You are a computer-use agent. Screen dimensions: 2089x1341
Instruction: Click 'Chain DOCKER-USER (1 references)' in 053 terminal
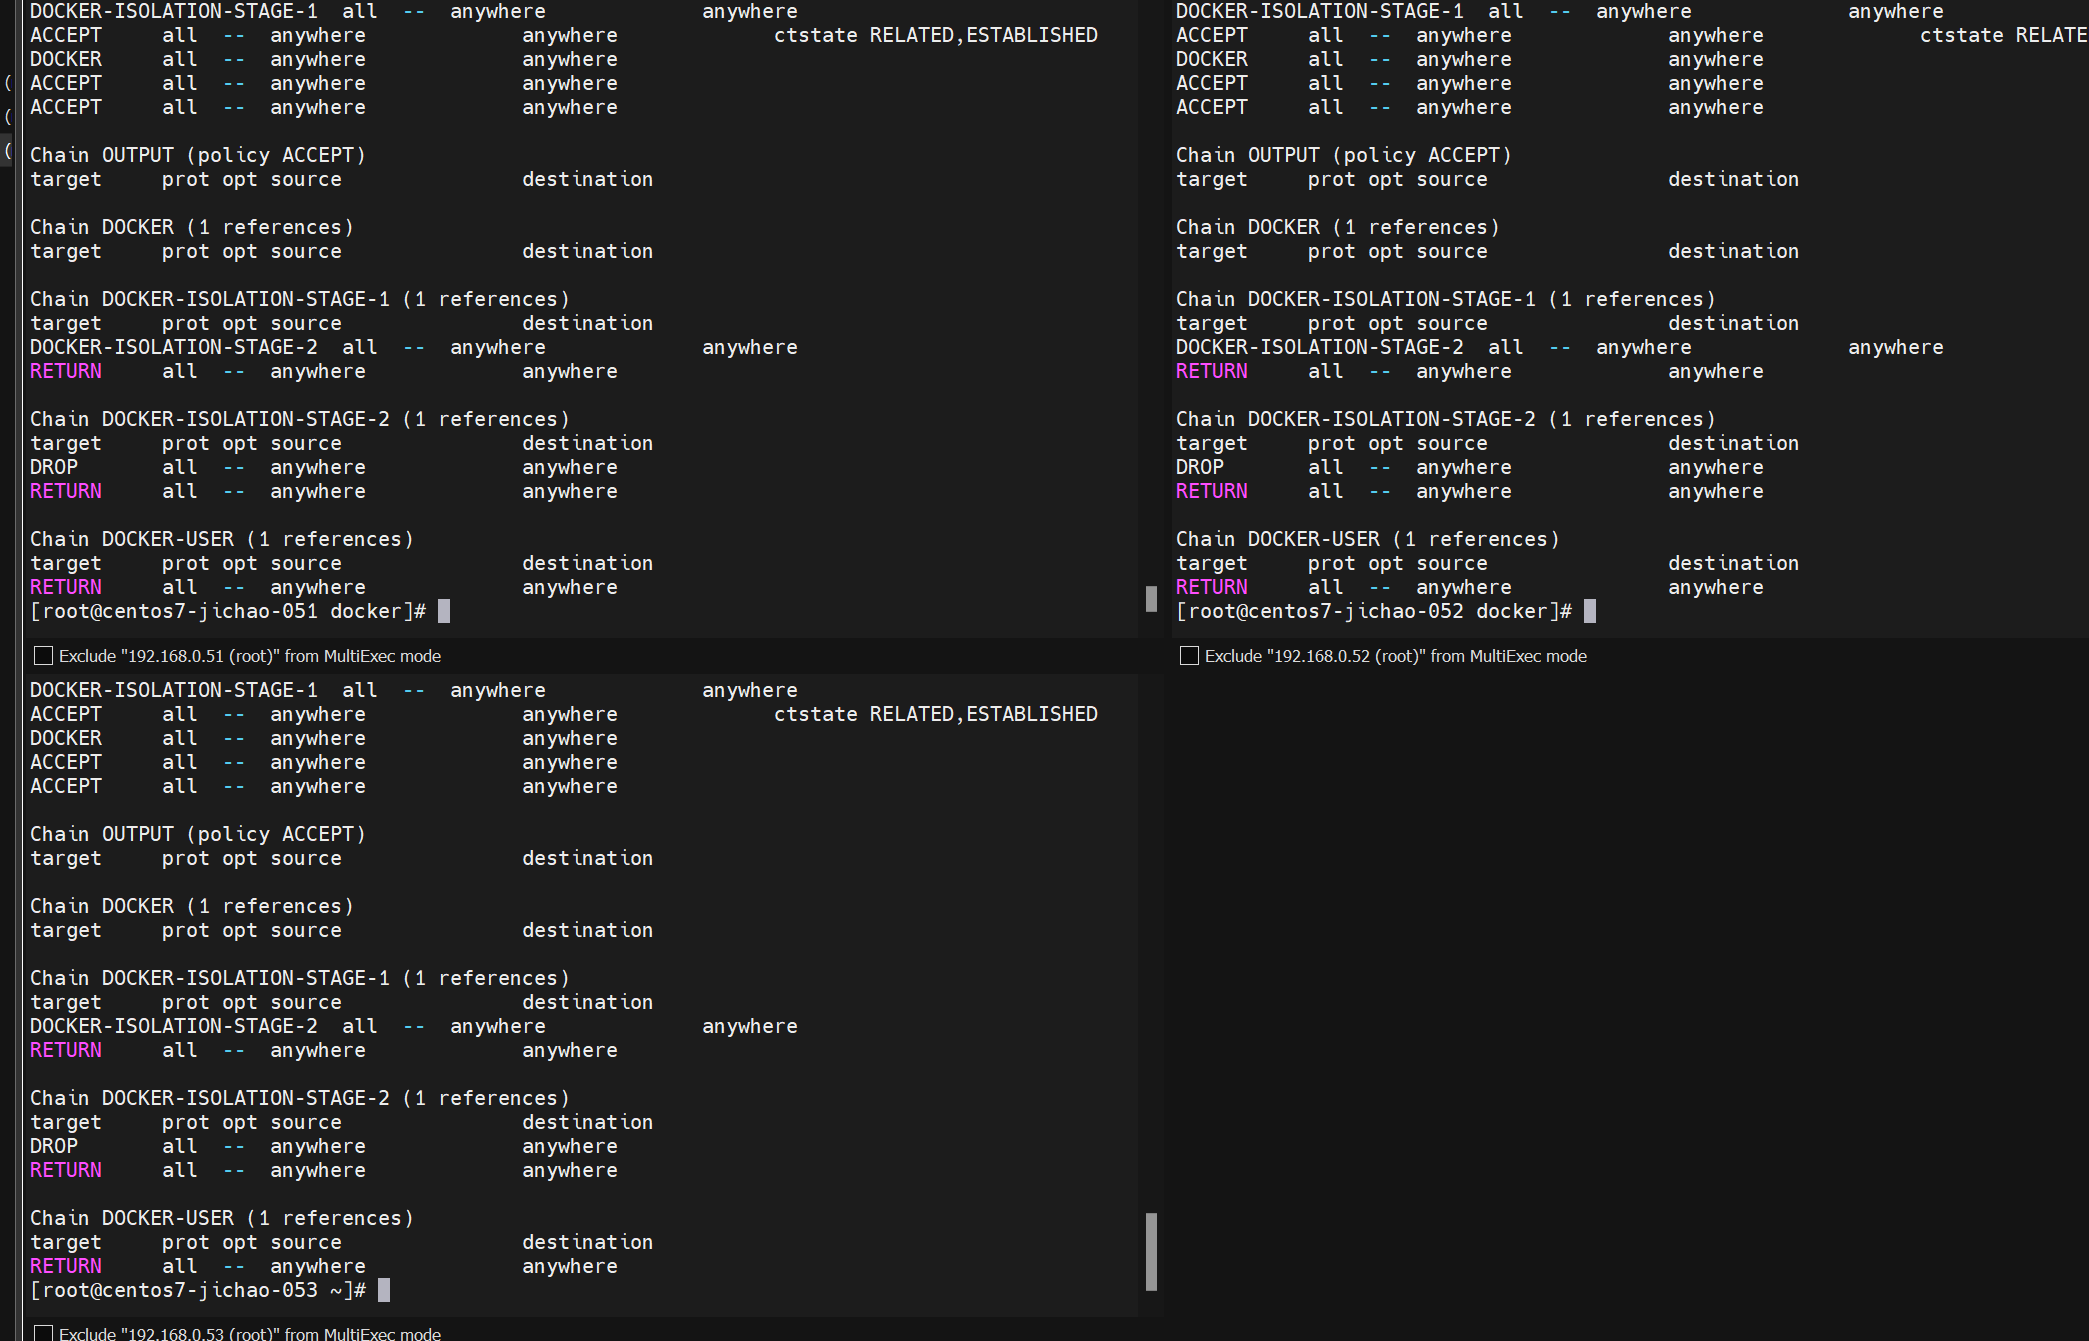coord(222,1218)
